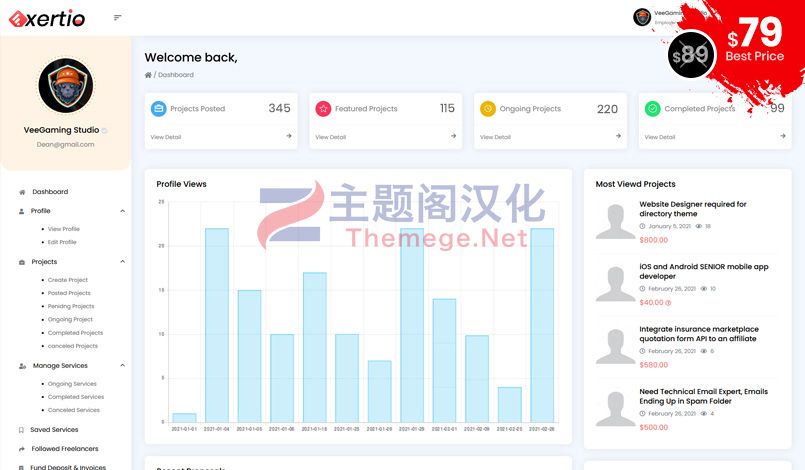Image resolution: width=805 pixels, height=470 pixels.
Task: Open Saved Services in the sidebar
Action: 54,429
